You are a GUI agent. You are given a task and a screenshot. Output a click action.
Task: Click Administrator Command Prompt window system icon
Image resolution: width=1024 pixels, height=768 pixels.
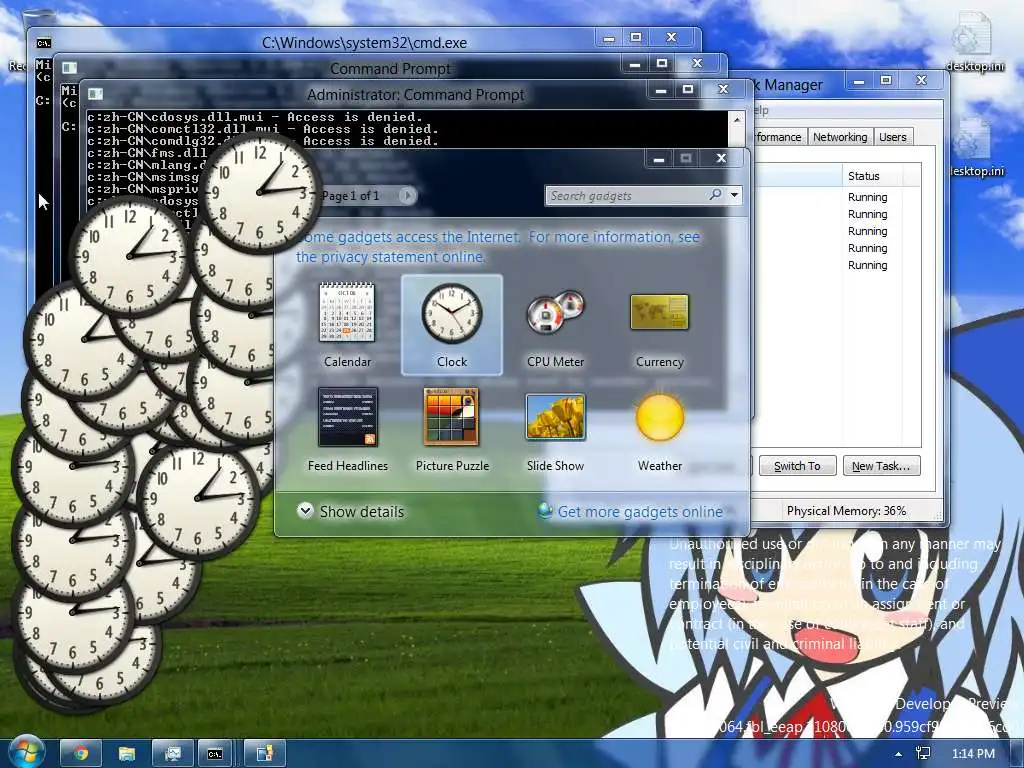(x=95, y=95)
